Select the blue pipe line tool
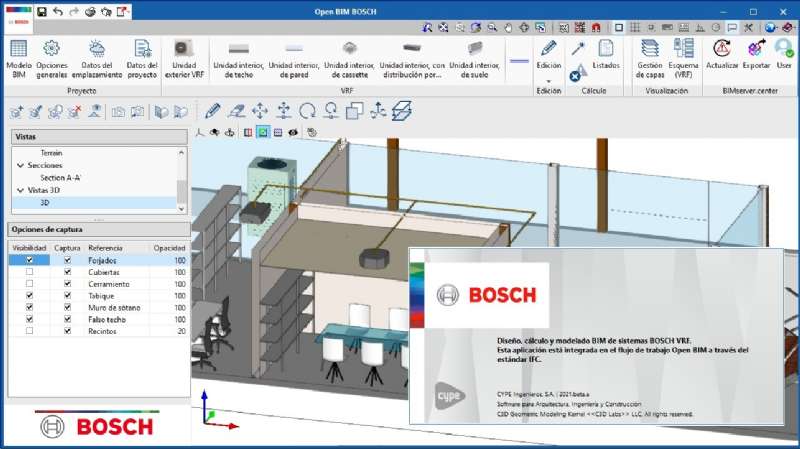800x449 pixels. [x=519, y=61]
